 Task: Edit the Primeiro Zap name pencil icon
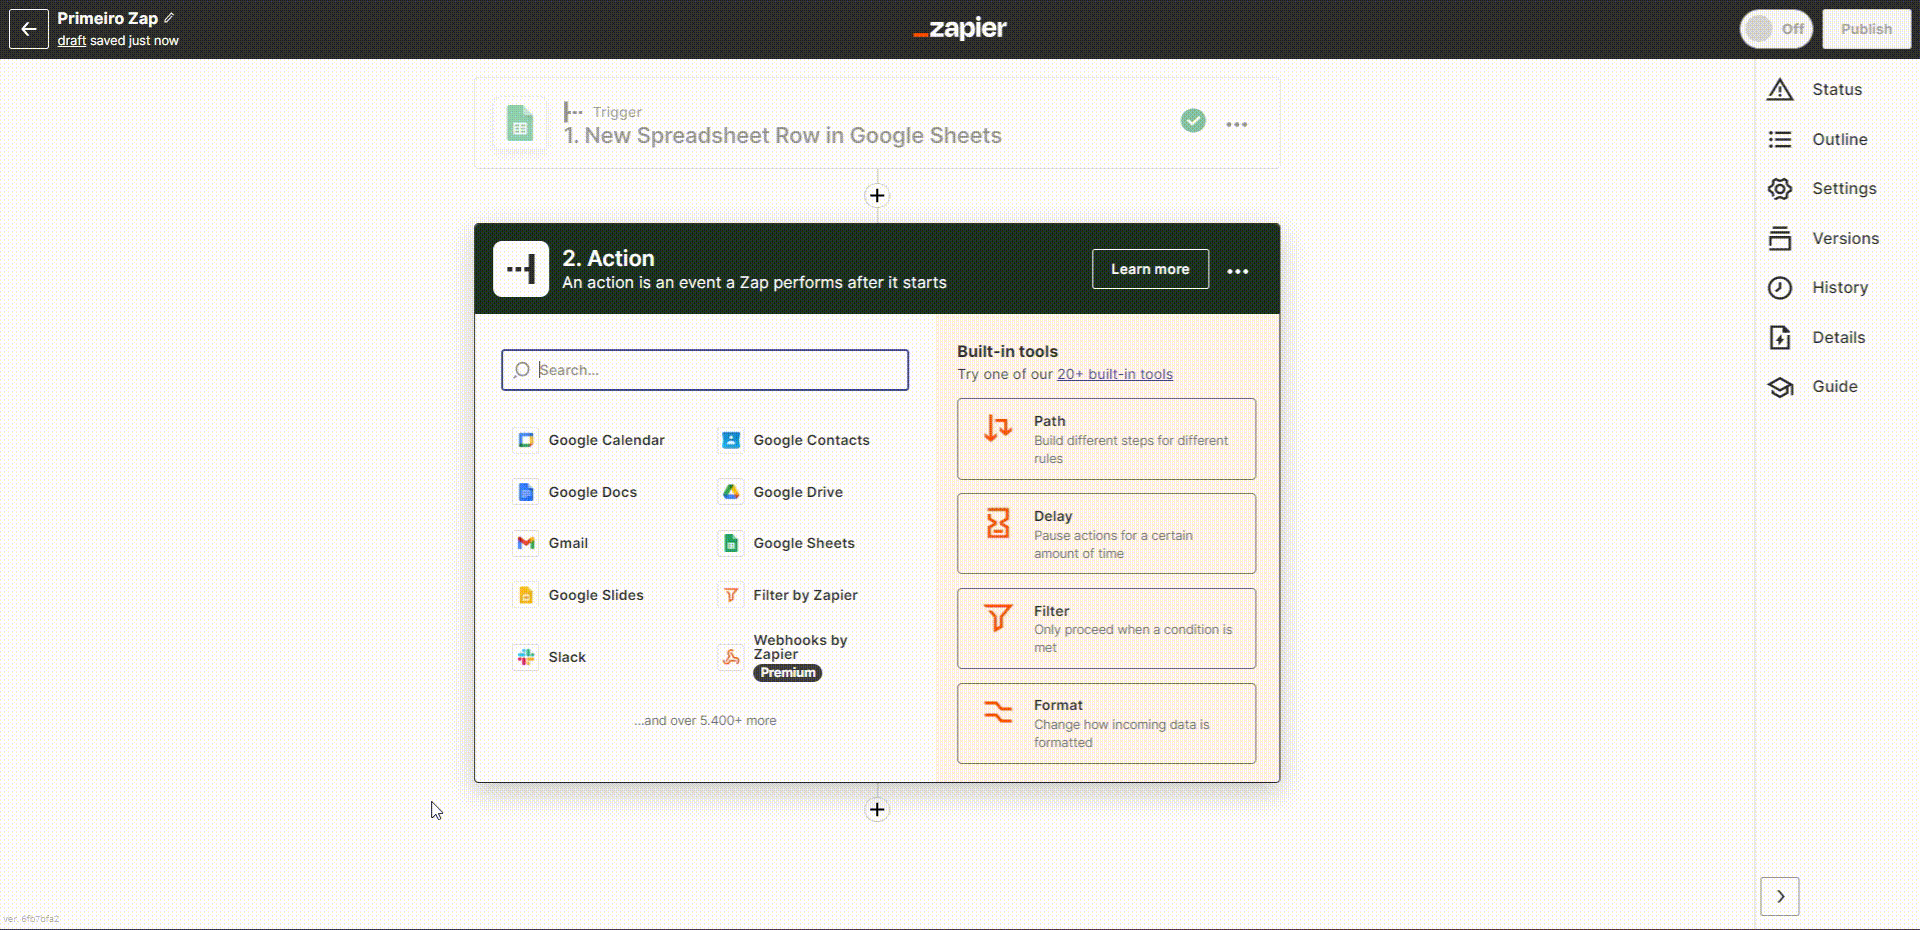click(169, 18)
